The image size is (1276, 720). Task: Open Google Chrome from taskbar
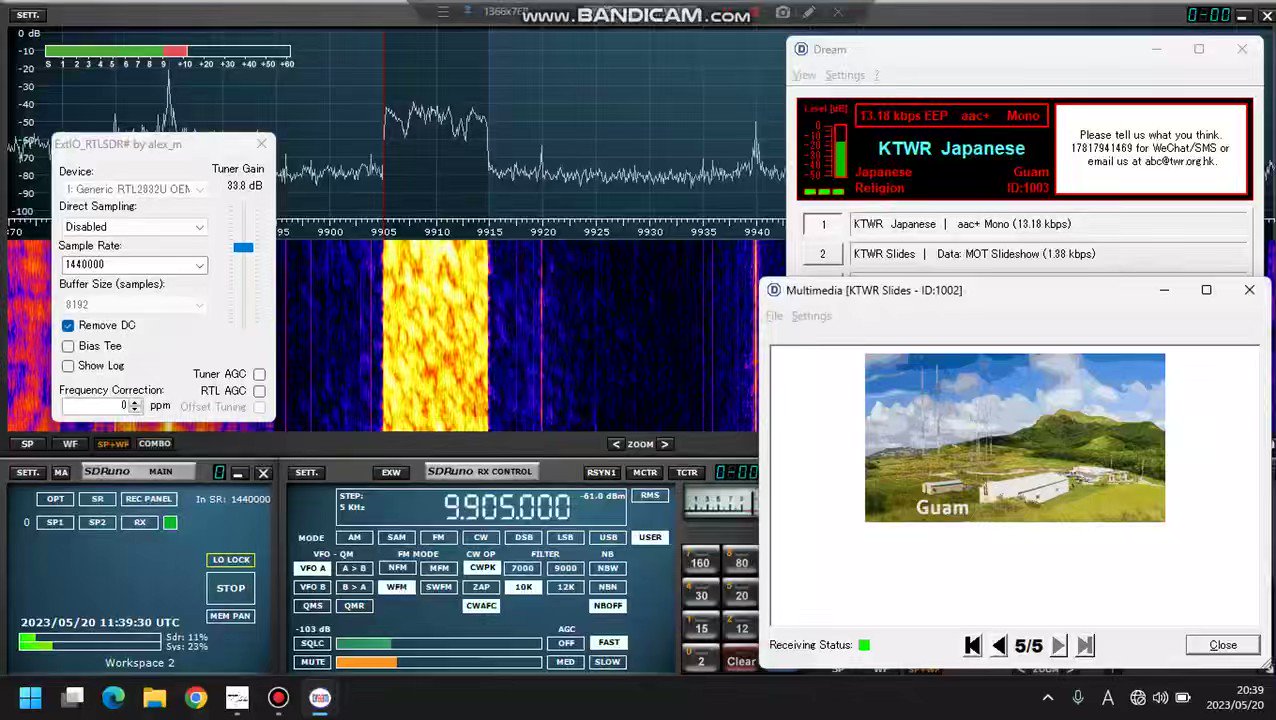[x=196, y=697]
